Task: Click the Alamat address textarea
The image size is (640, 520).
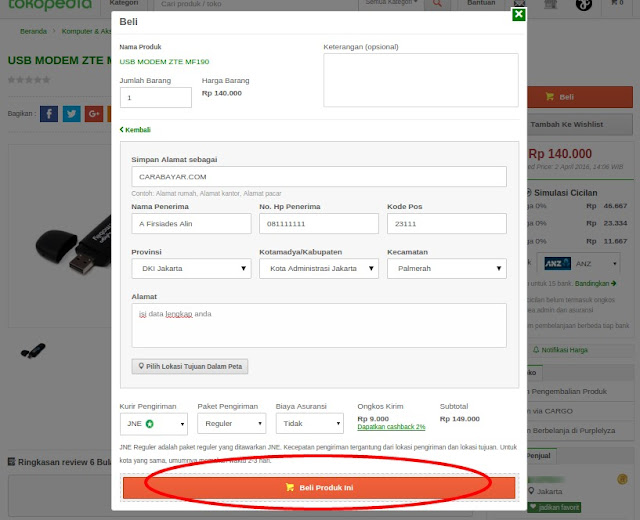Action: coord(319,326)
